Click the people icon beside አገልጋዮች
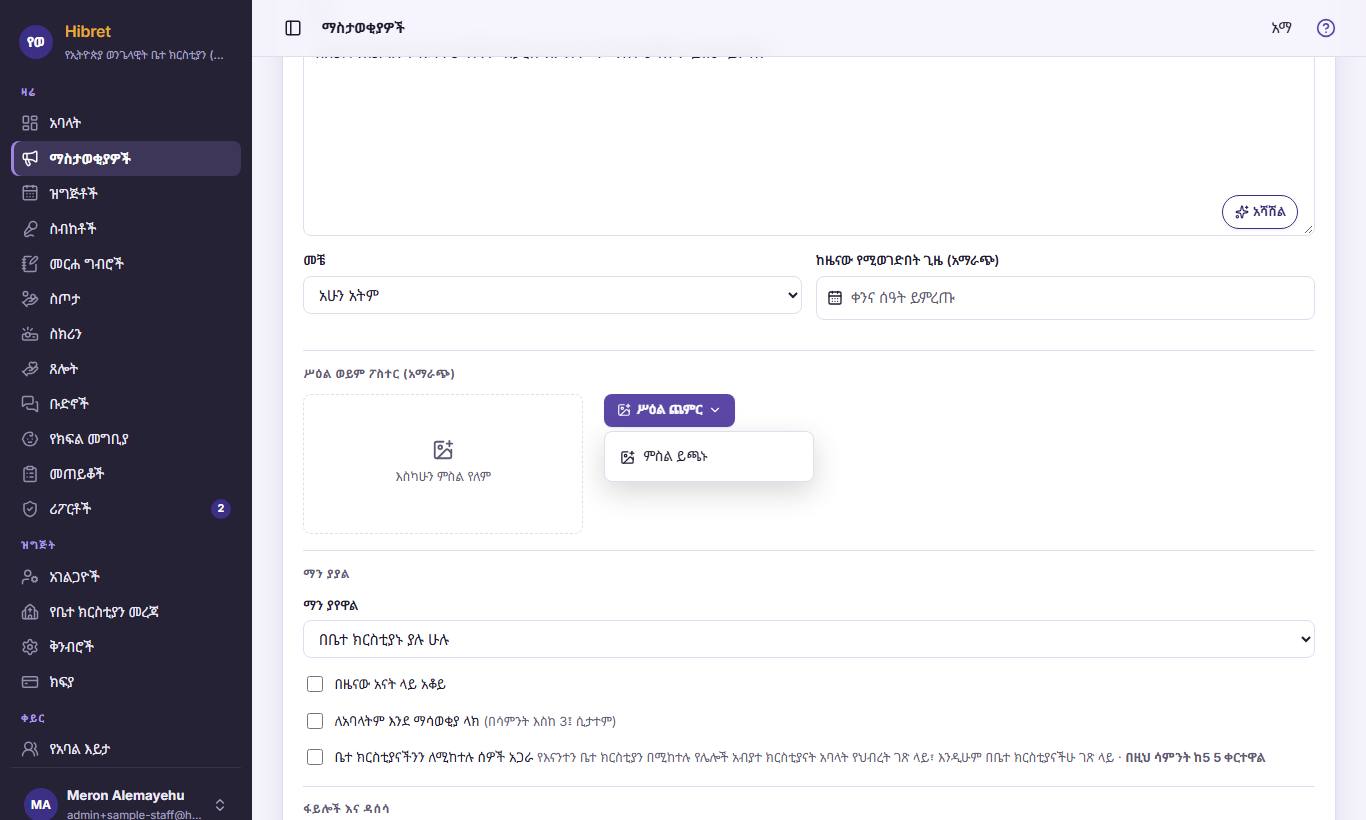1366x820 pixels. coord(30,577)
